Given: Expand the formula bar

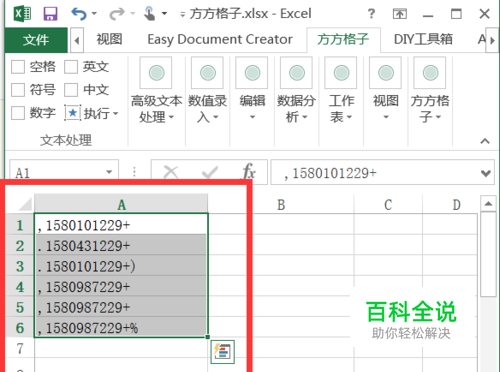Looking at the screenshot, I should (x=486, y=173).
